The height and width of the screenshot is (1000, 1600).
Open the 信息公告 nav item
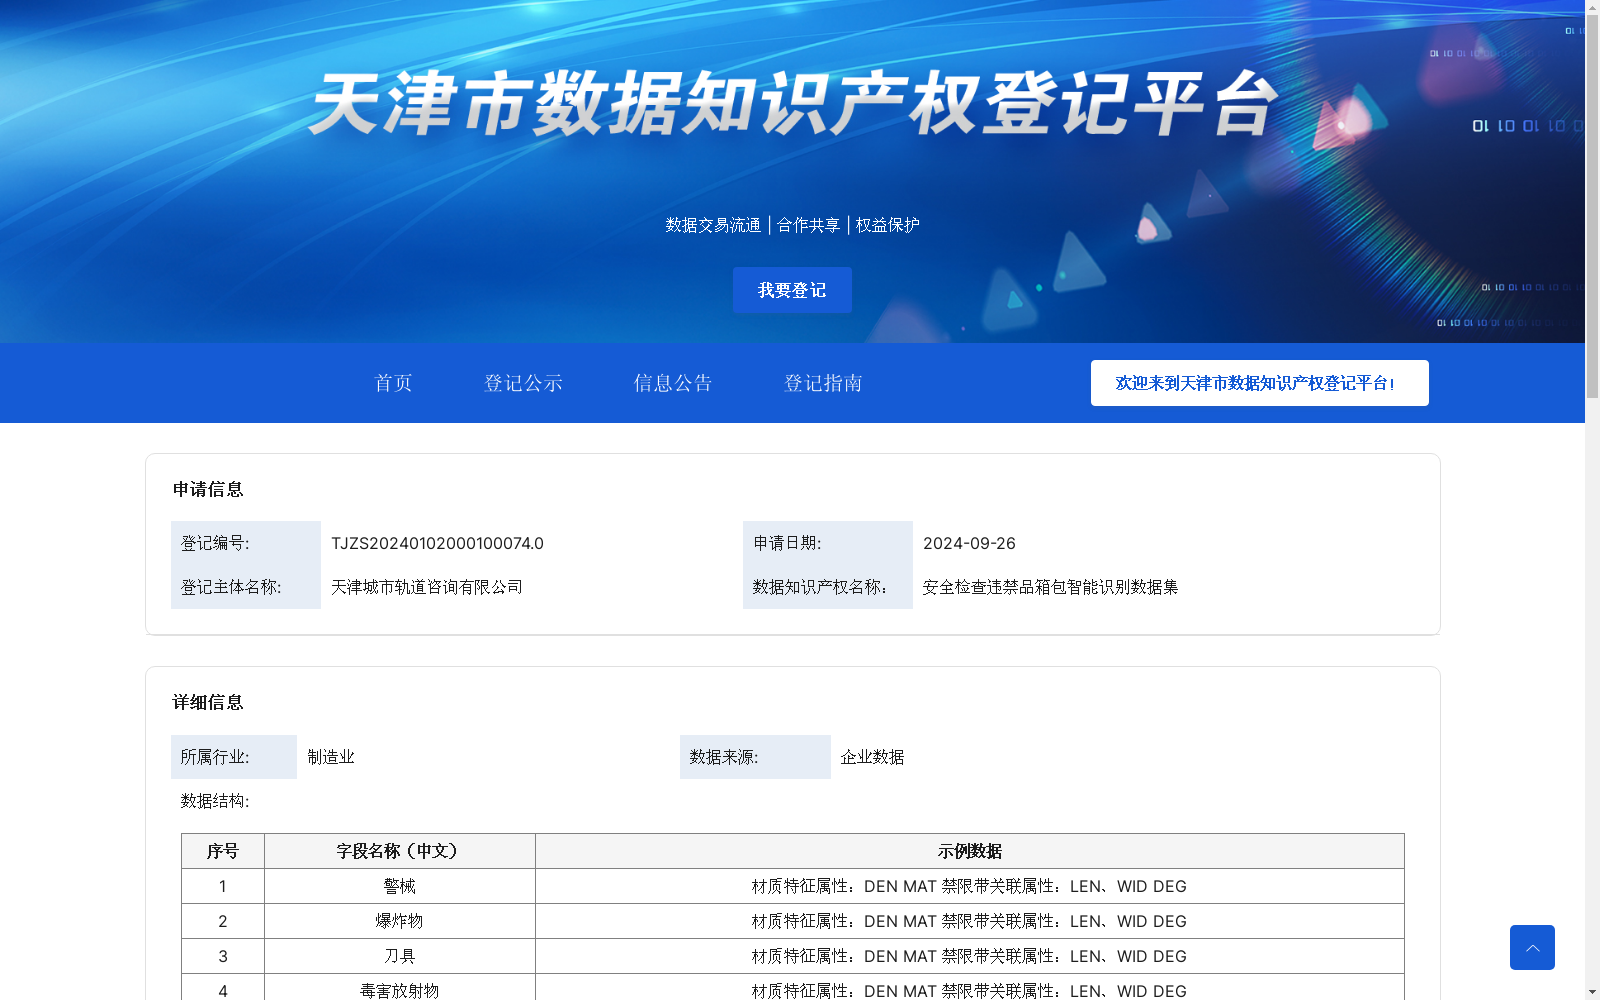[673, 383]
